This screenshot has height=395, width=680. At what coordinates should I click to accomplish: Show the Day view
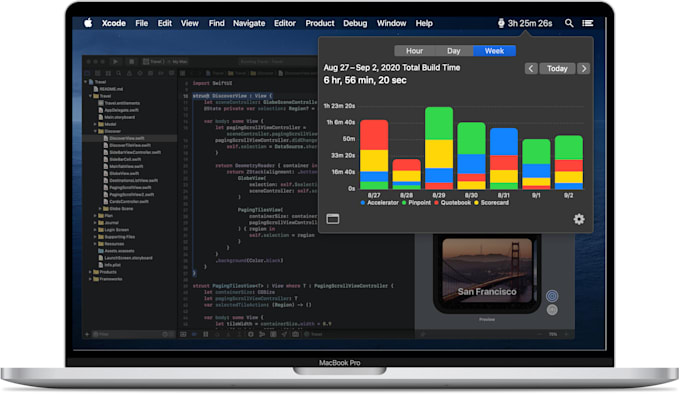[x=454, y=51]
